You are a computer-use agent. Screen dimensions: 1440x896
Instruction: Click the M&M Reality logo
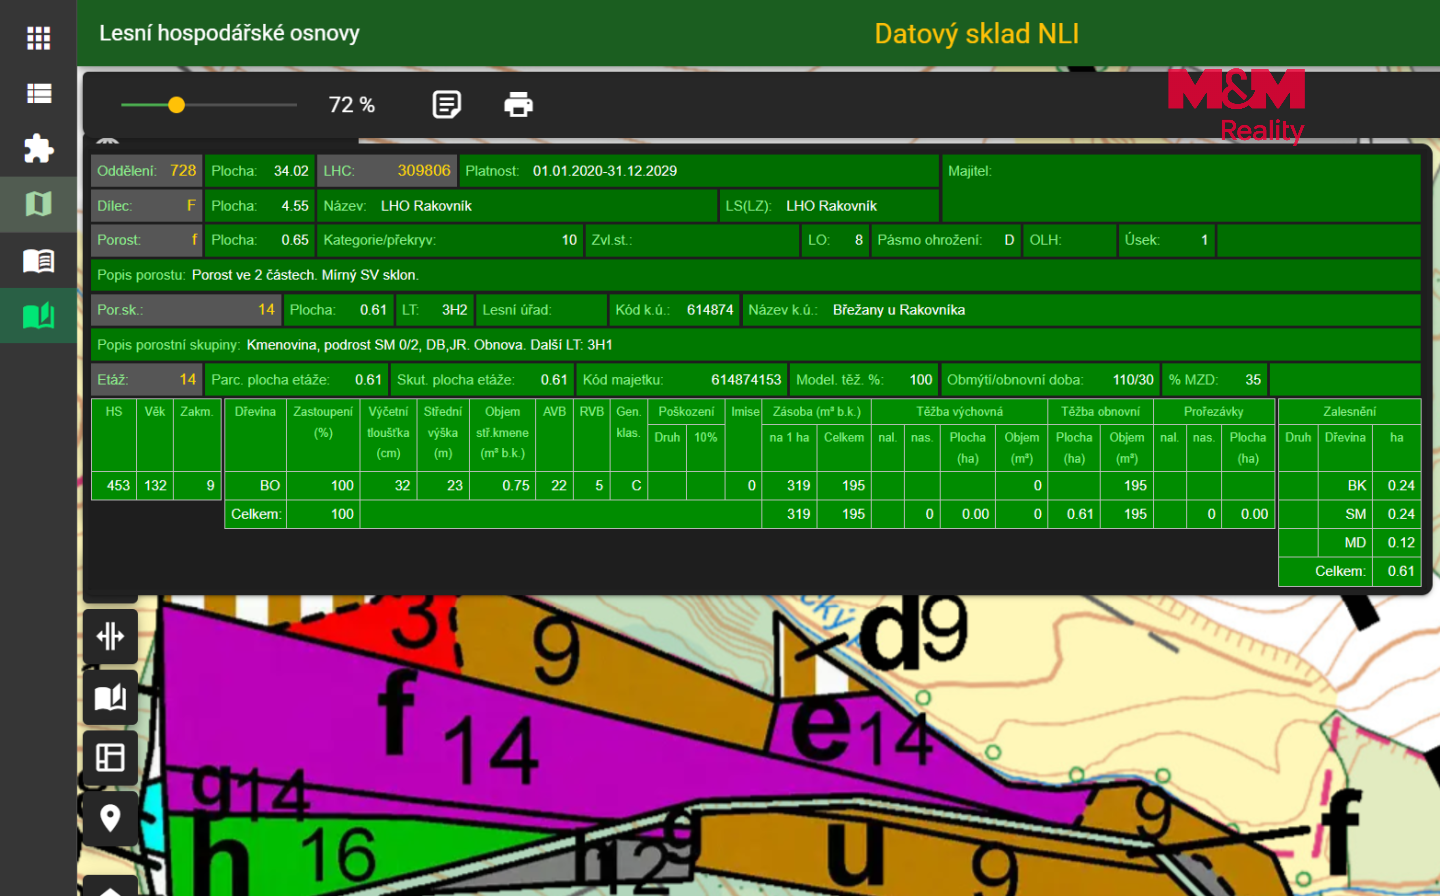coord(1237,105)
